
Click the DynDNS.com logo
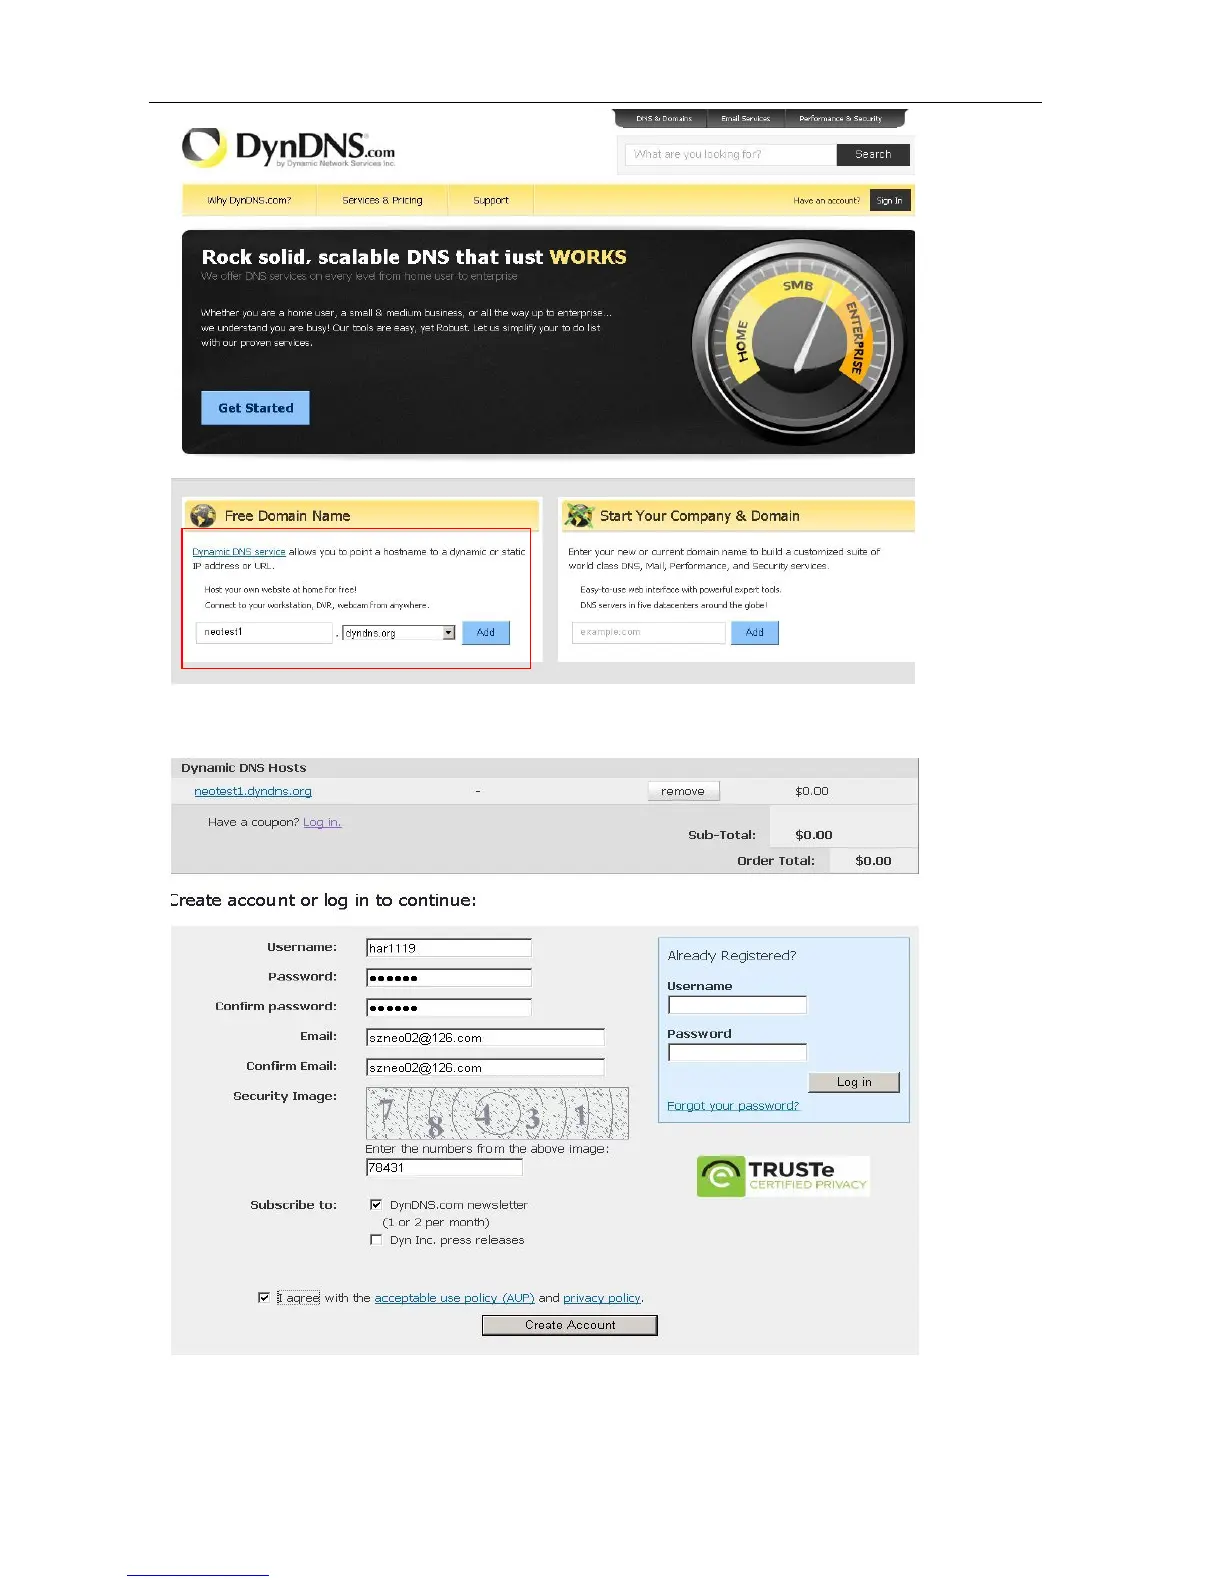click(x=288, y=148)
